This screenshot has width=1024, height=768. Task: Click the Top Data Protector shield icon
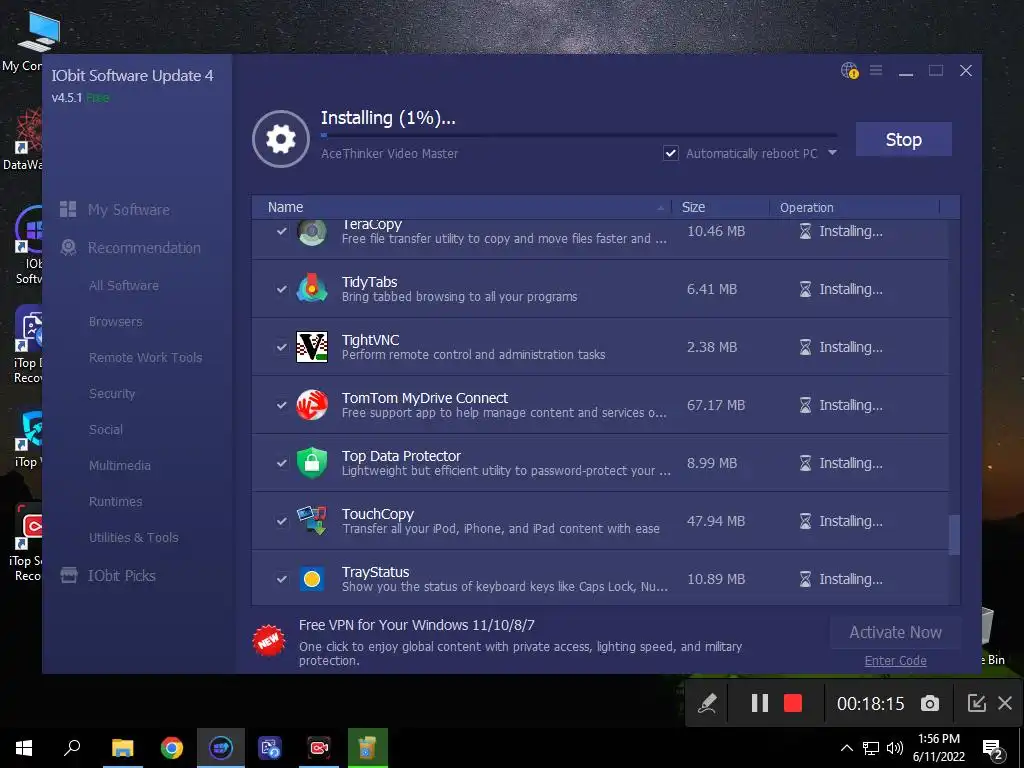[x=312, y=462]
